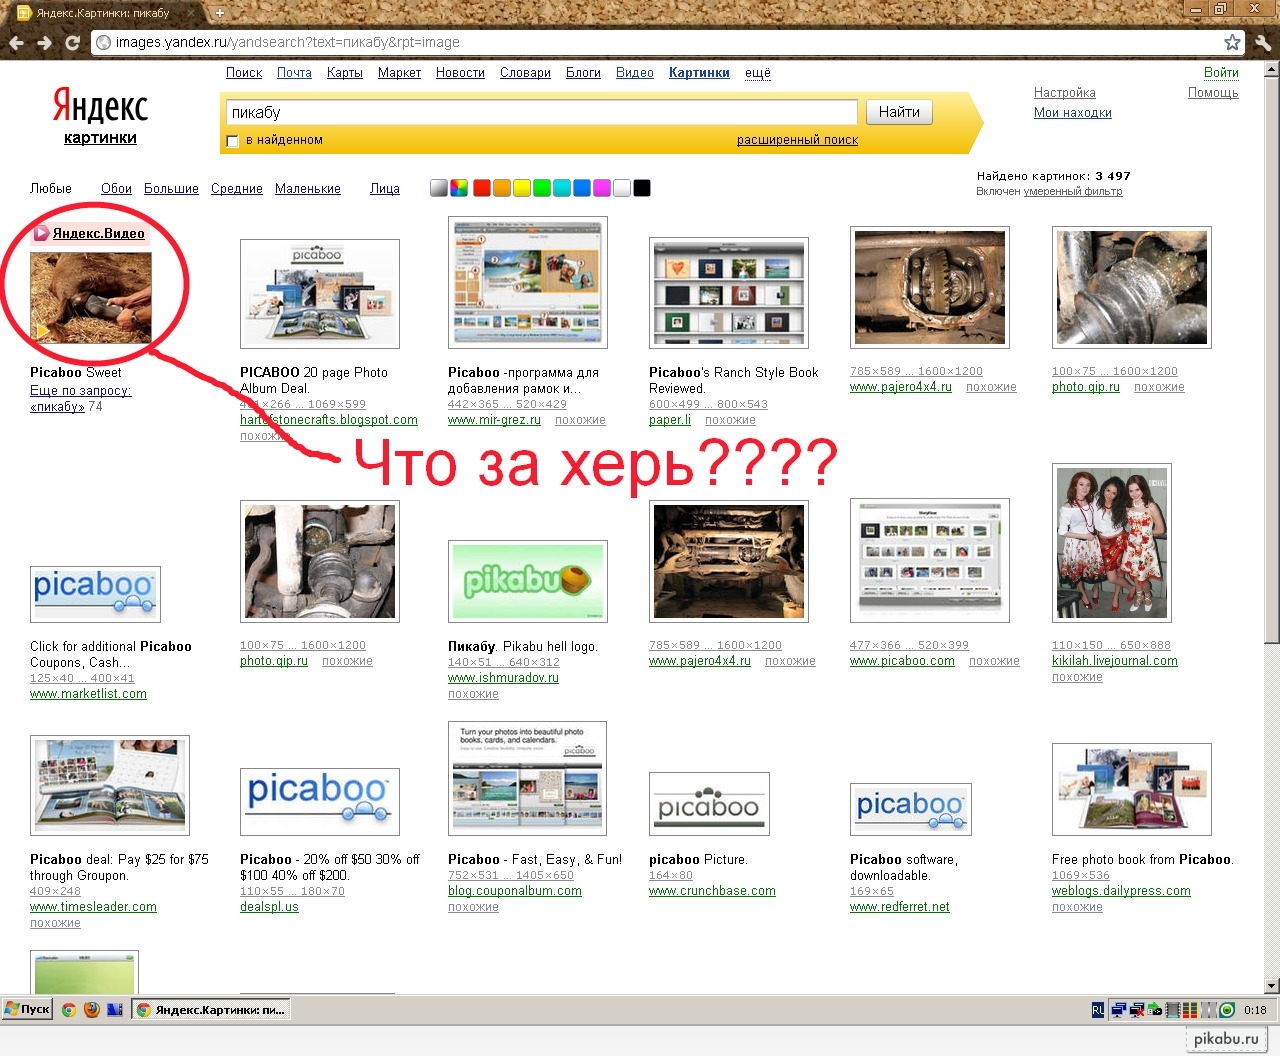1280x1056 pixels.
Task: Reload the page with the refresh icon
Action: click(x=72, y=43)
